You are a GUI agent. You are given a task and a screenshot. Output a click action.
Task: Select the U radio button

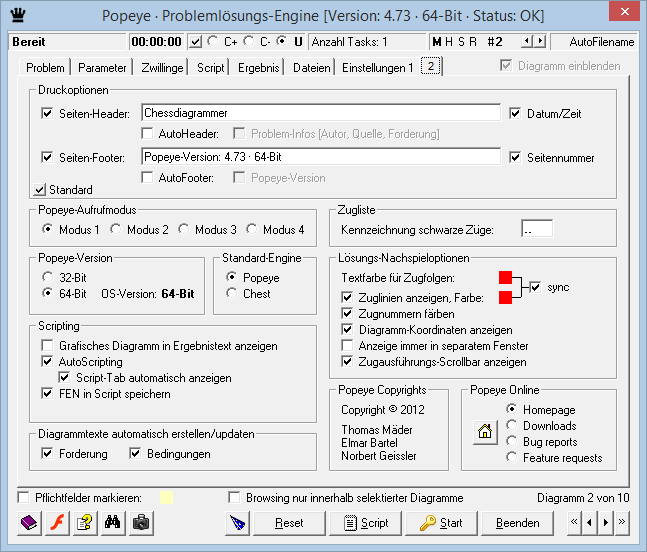pos(282,41)
